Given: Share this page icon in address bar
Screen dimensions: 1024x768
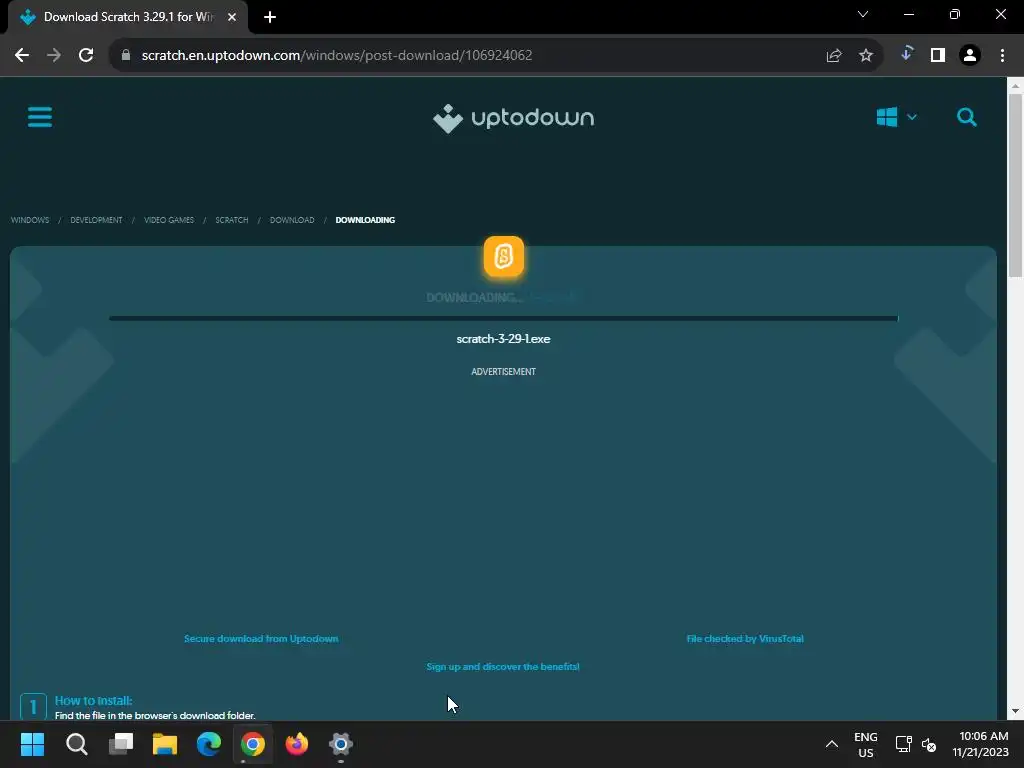Looking at the screenshot, I should click(x=834, y=56).
